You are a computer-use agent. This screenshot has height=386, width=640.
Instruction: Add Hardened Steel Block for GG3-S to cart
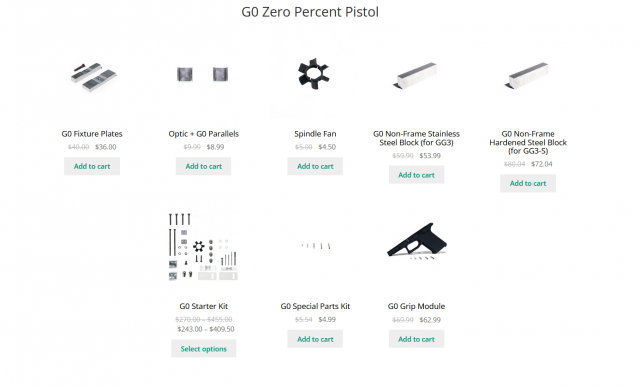coord(528,183)
